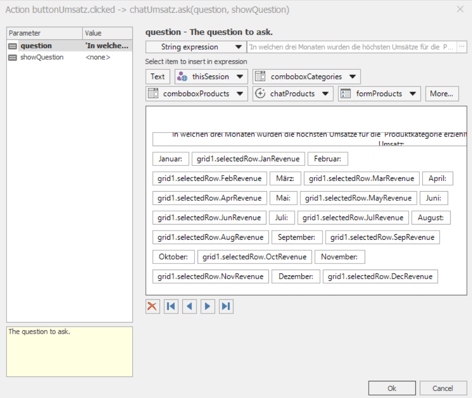Select the 'Juli:' text token
472x398 pixels.
tap(282, 218)
